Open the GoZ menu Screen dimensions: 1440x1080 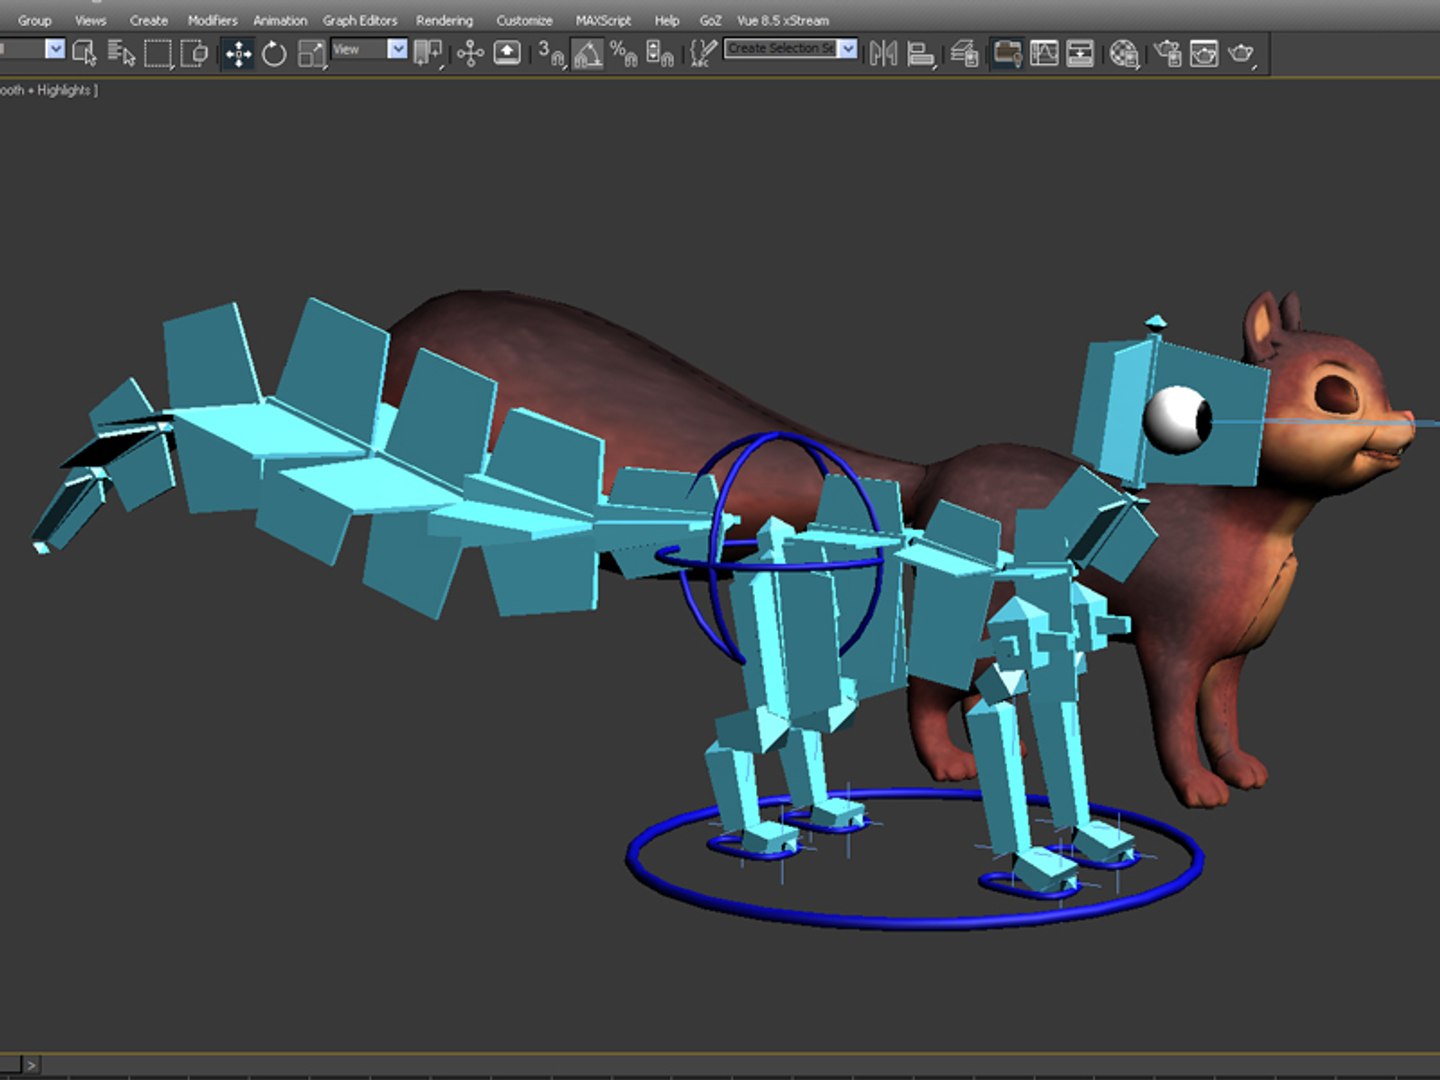tap(710, 20)
